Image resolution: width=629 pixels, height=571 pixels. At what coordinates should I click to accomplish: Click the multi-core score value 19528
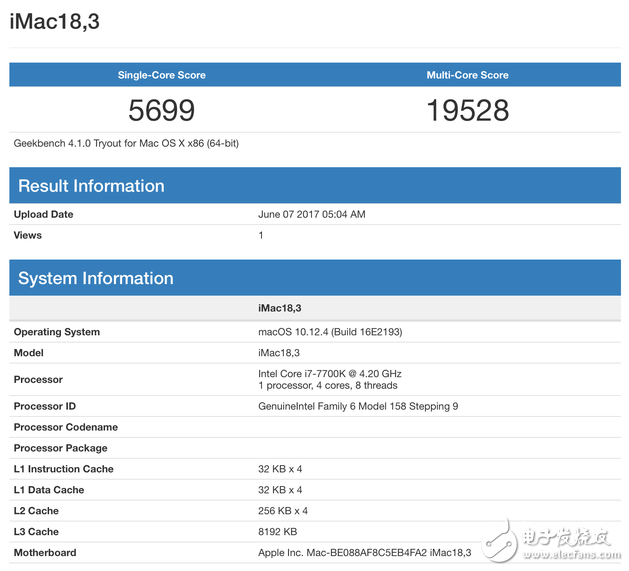tap(467, 110)
